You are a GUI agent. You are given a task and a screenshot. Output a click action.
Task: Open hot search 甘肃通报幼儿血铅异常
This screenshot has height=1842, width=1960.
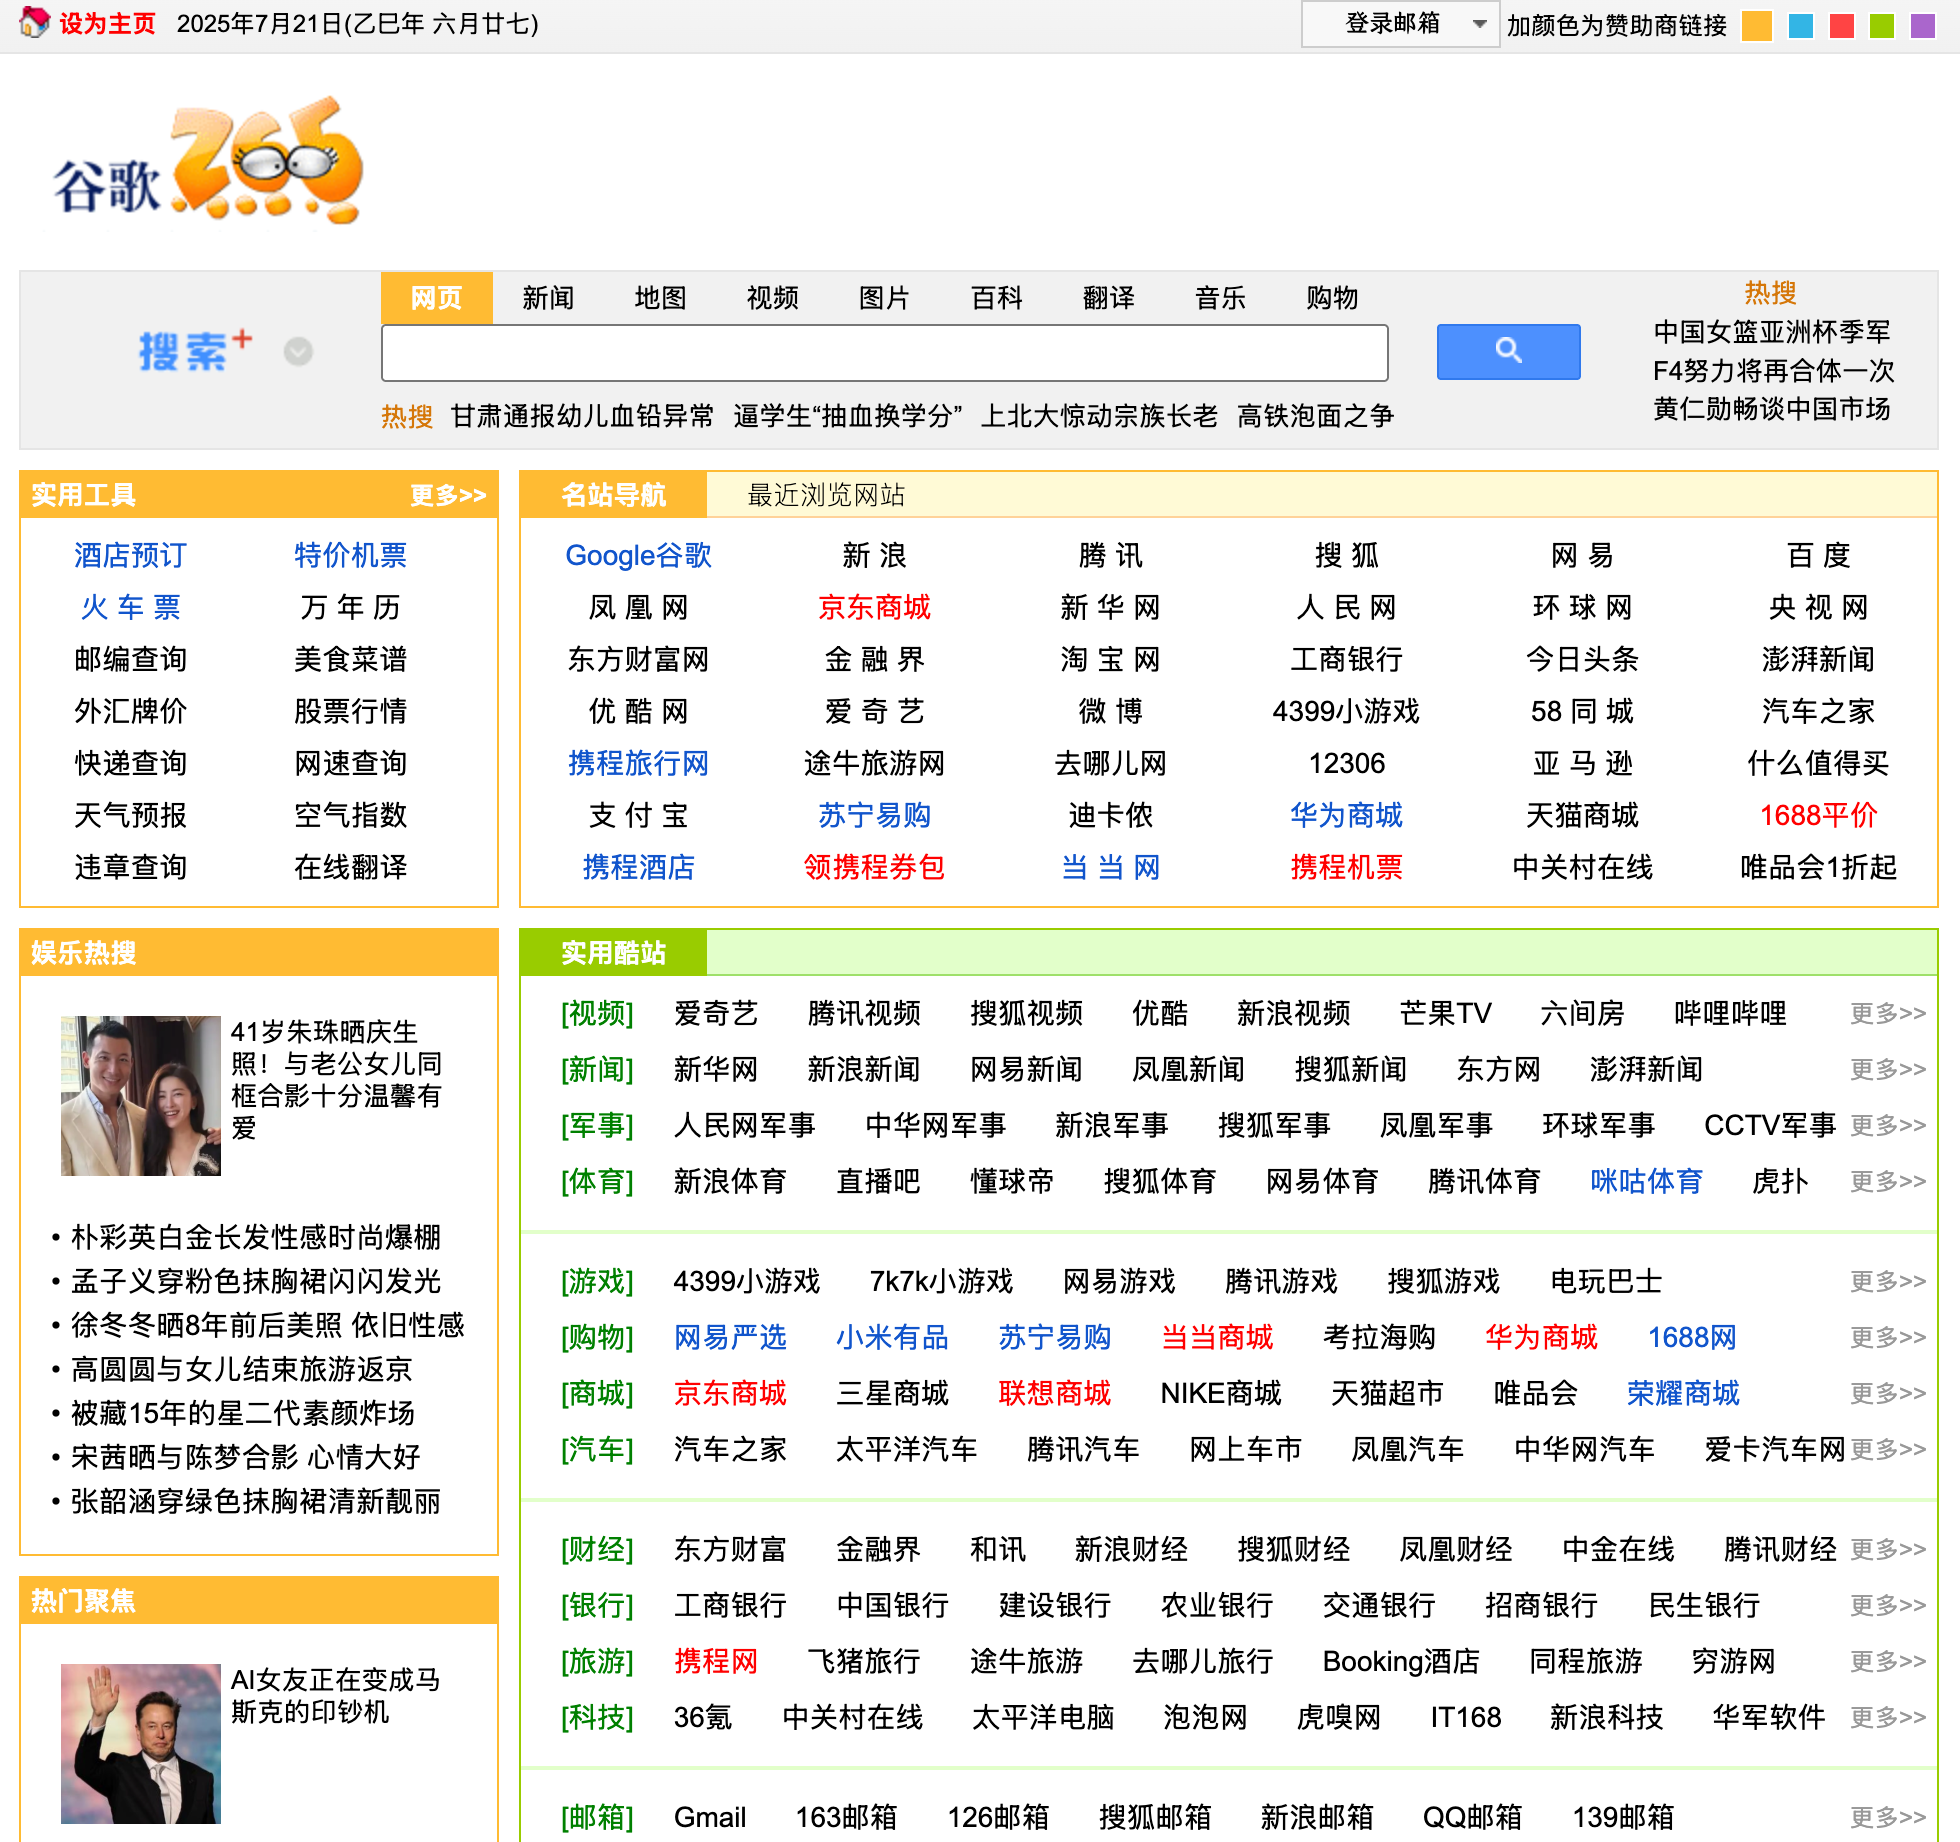pos(582,415)
